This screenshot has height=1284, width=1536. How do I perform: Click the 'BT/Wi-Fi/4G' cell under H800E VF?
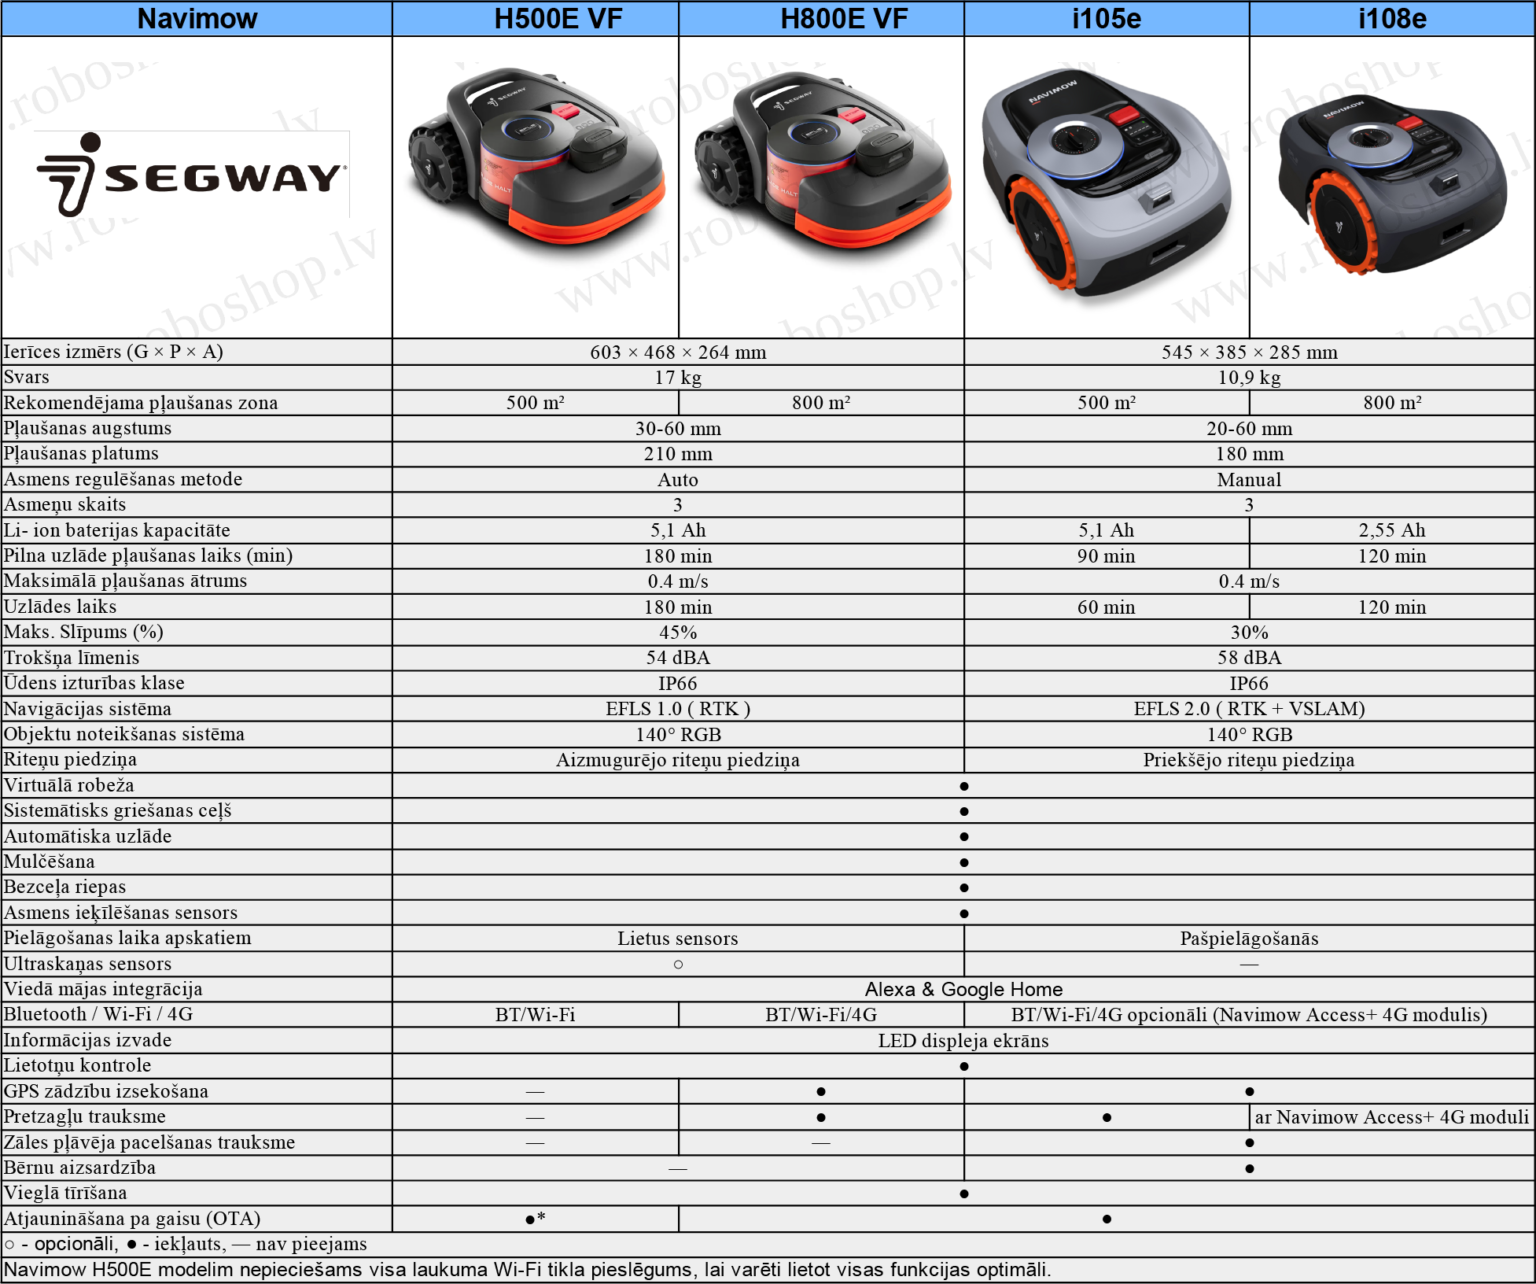pos(821,1015)
